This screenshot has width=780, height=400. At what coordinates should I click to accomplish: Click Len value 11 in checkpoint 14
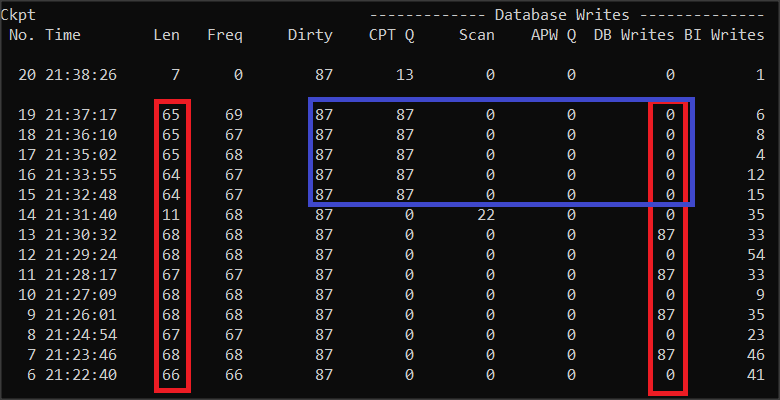(170, 213)
